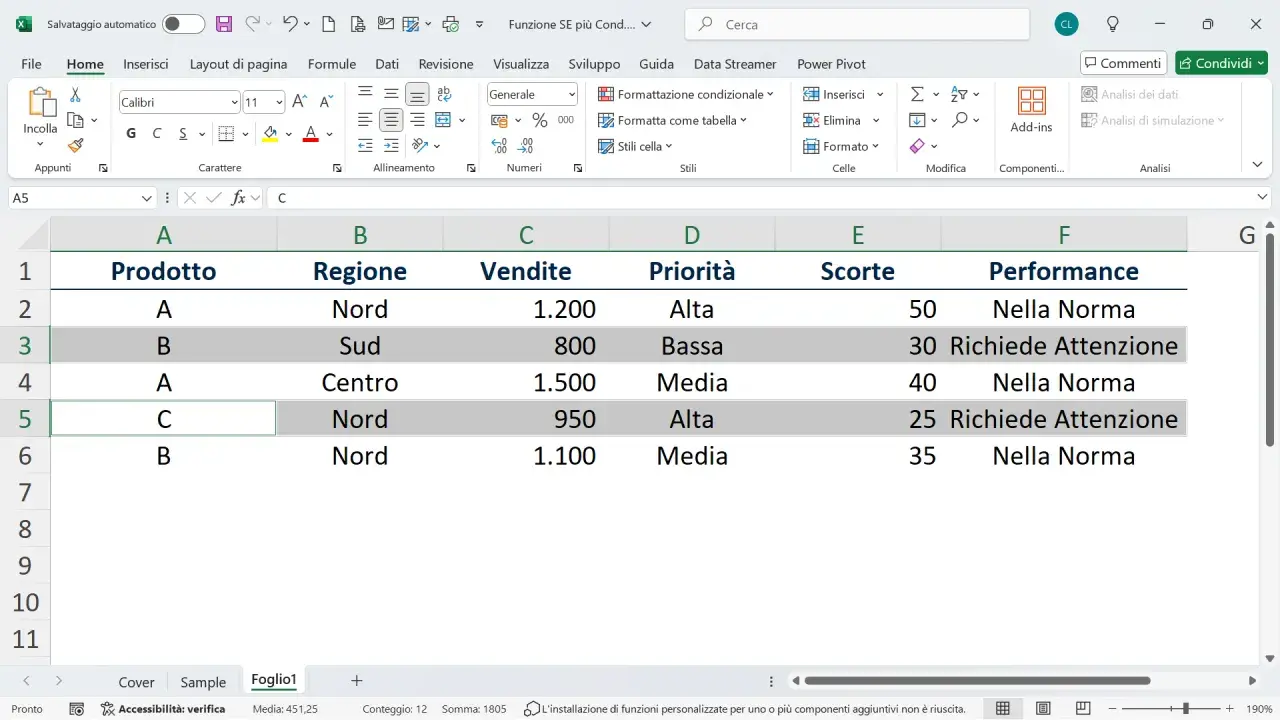Click decrease decimal places icon

click(525, 146)
